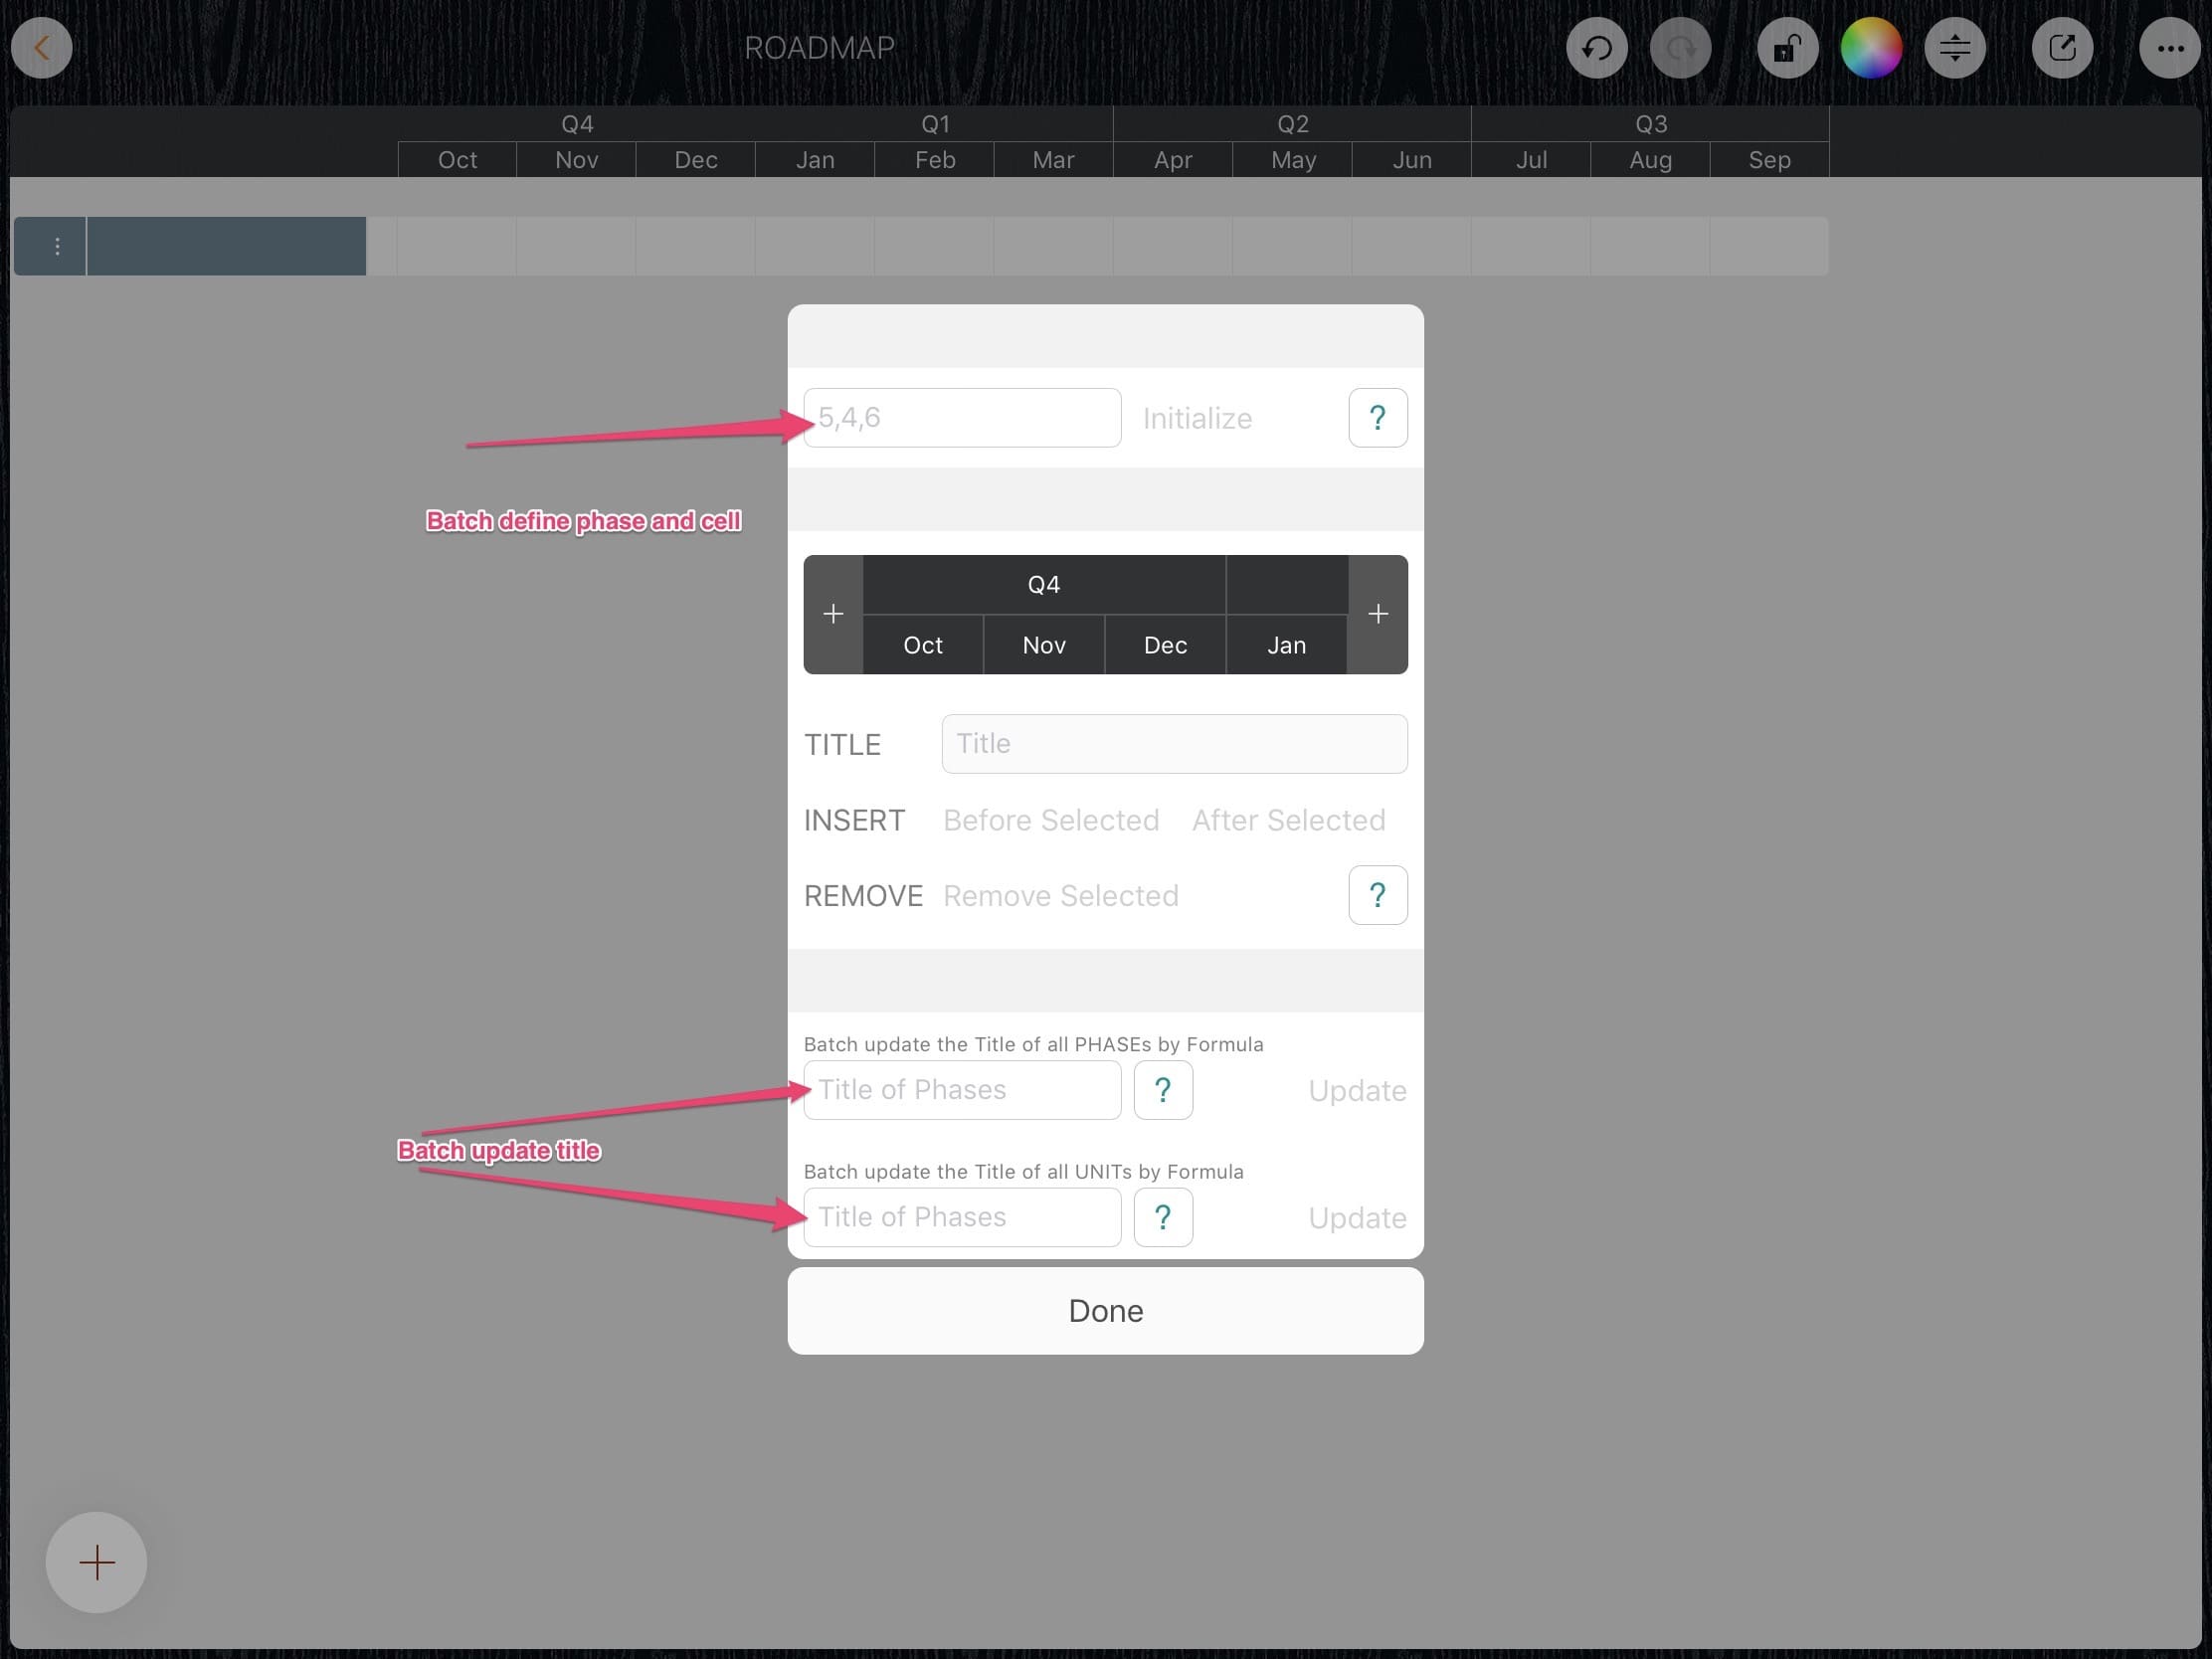The image size is (2212, 1659).
Task: Click the Initialize button
Action: (x=1197, y=418)
